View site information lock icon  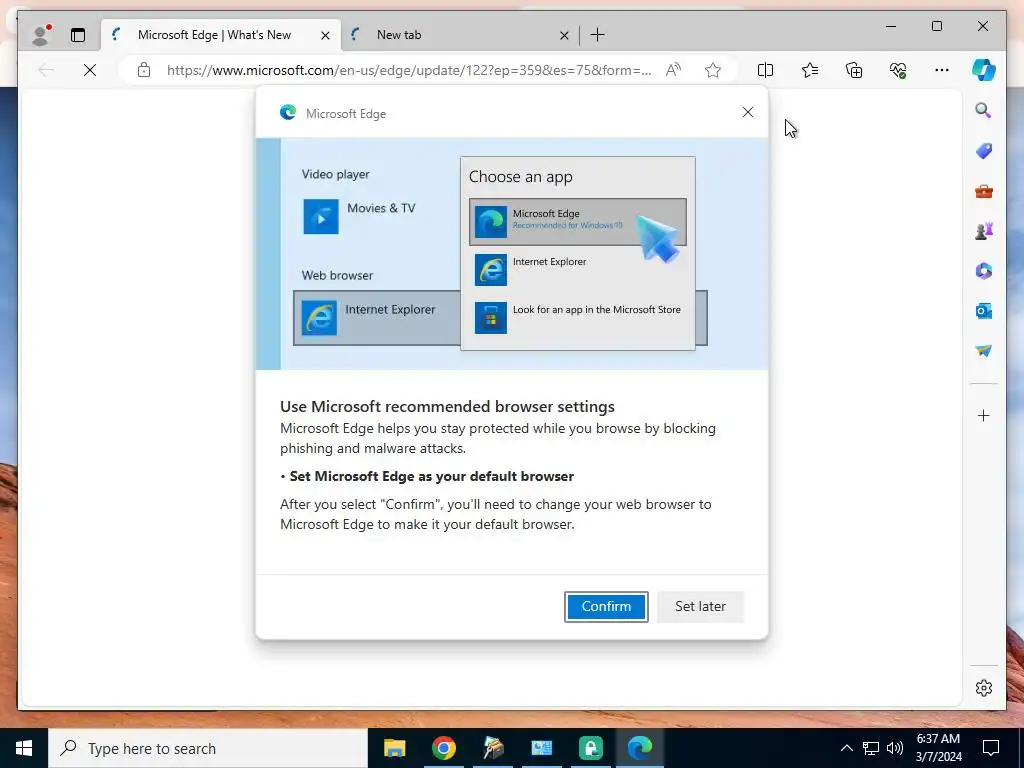tap(144, 70)
